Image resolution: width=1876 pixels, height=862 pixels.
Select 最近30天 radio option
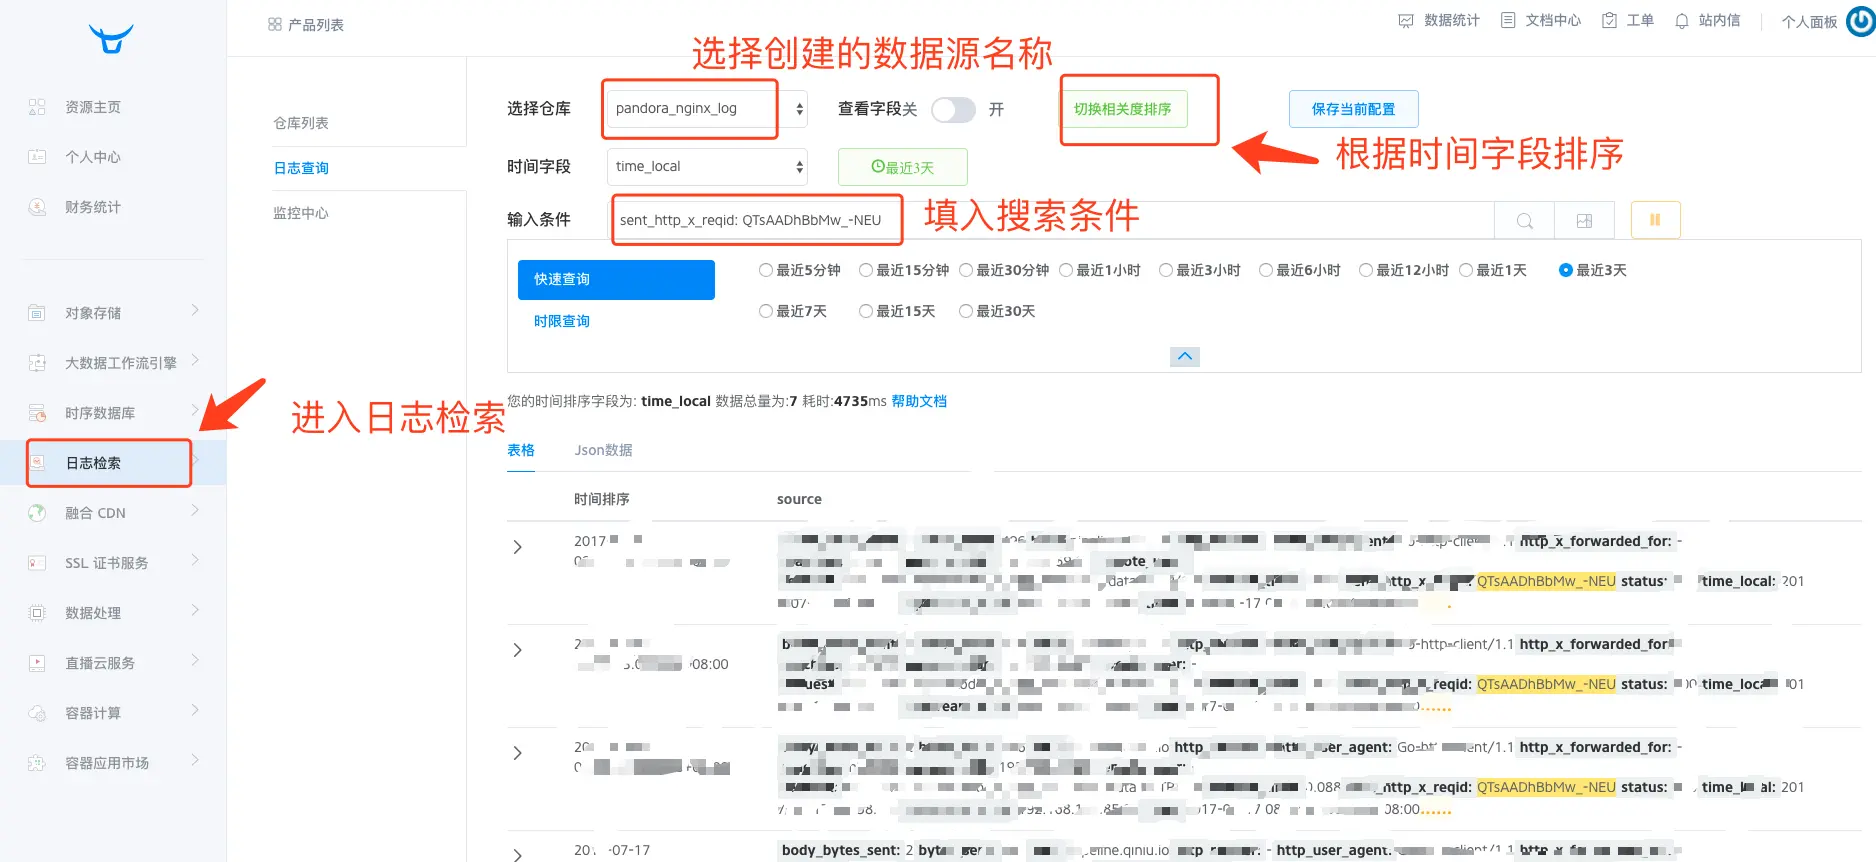(x=966, y=311)
